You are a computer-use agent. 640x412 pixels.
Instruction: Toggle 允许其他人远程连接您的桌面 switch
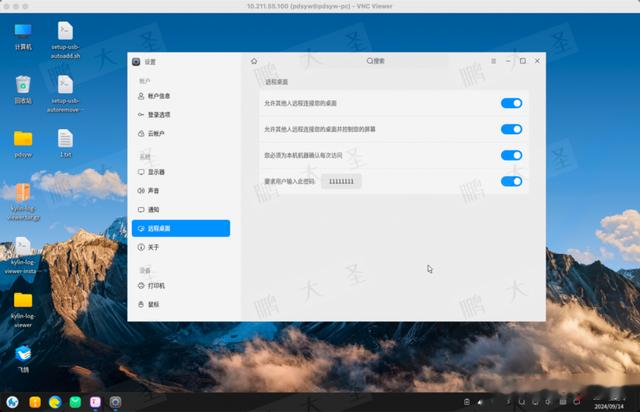511,103
